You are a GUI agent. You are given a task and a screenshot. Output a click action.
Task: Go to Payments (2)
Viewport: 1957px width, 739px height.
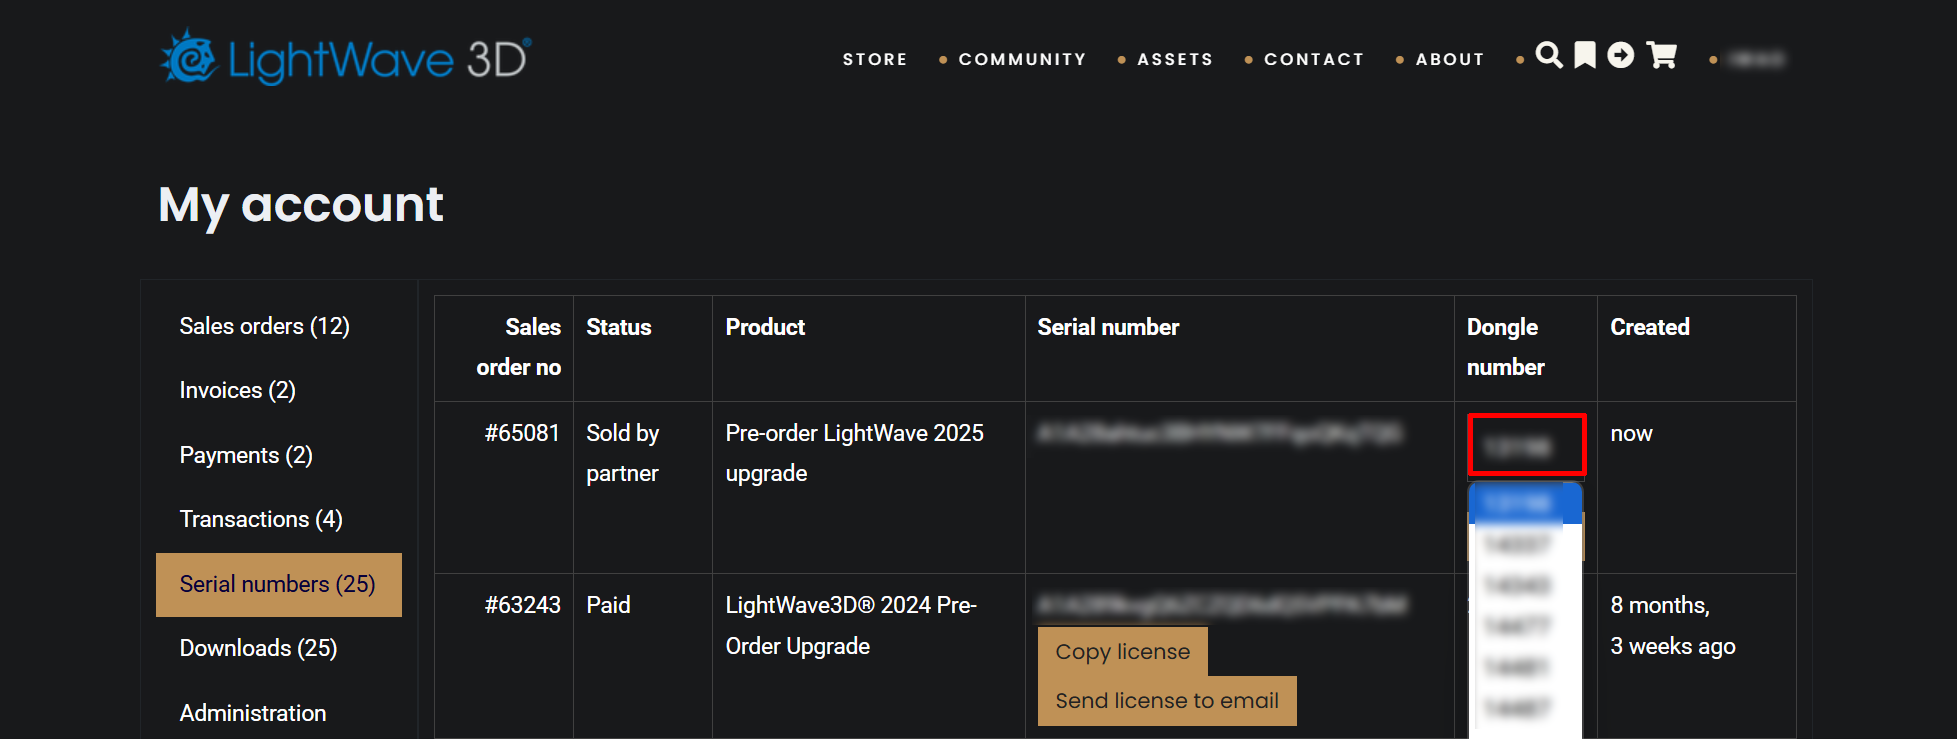(x=246, y=455)
